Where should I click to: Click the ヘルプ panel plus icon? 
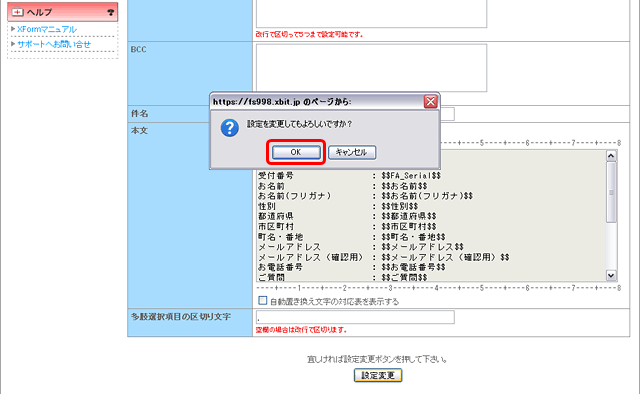[x=18, y=12]
